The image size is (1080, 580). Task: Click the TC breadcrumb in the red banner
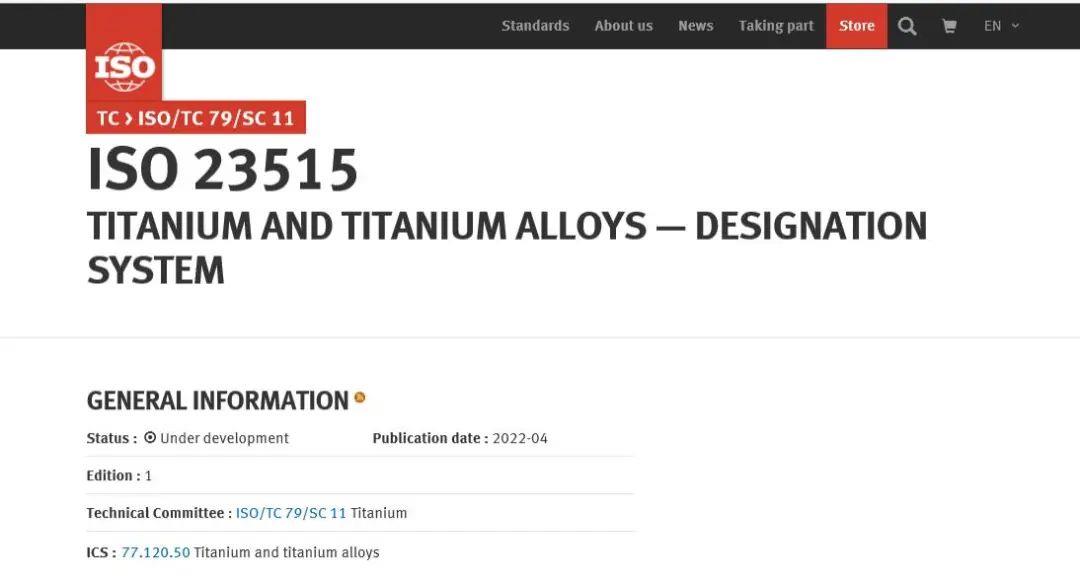coord(107,118)
